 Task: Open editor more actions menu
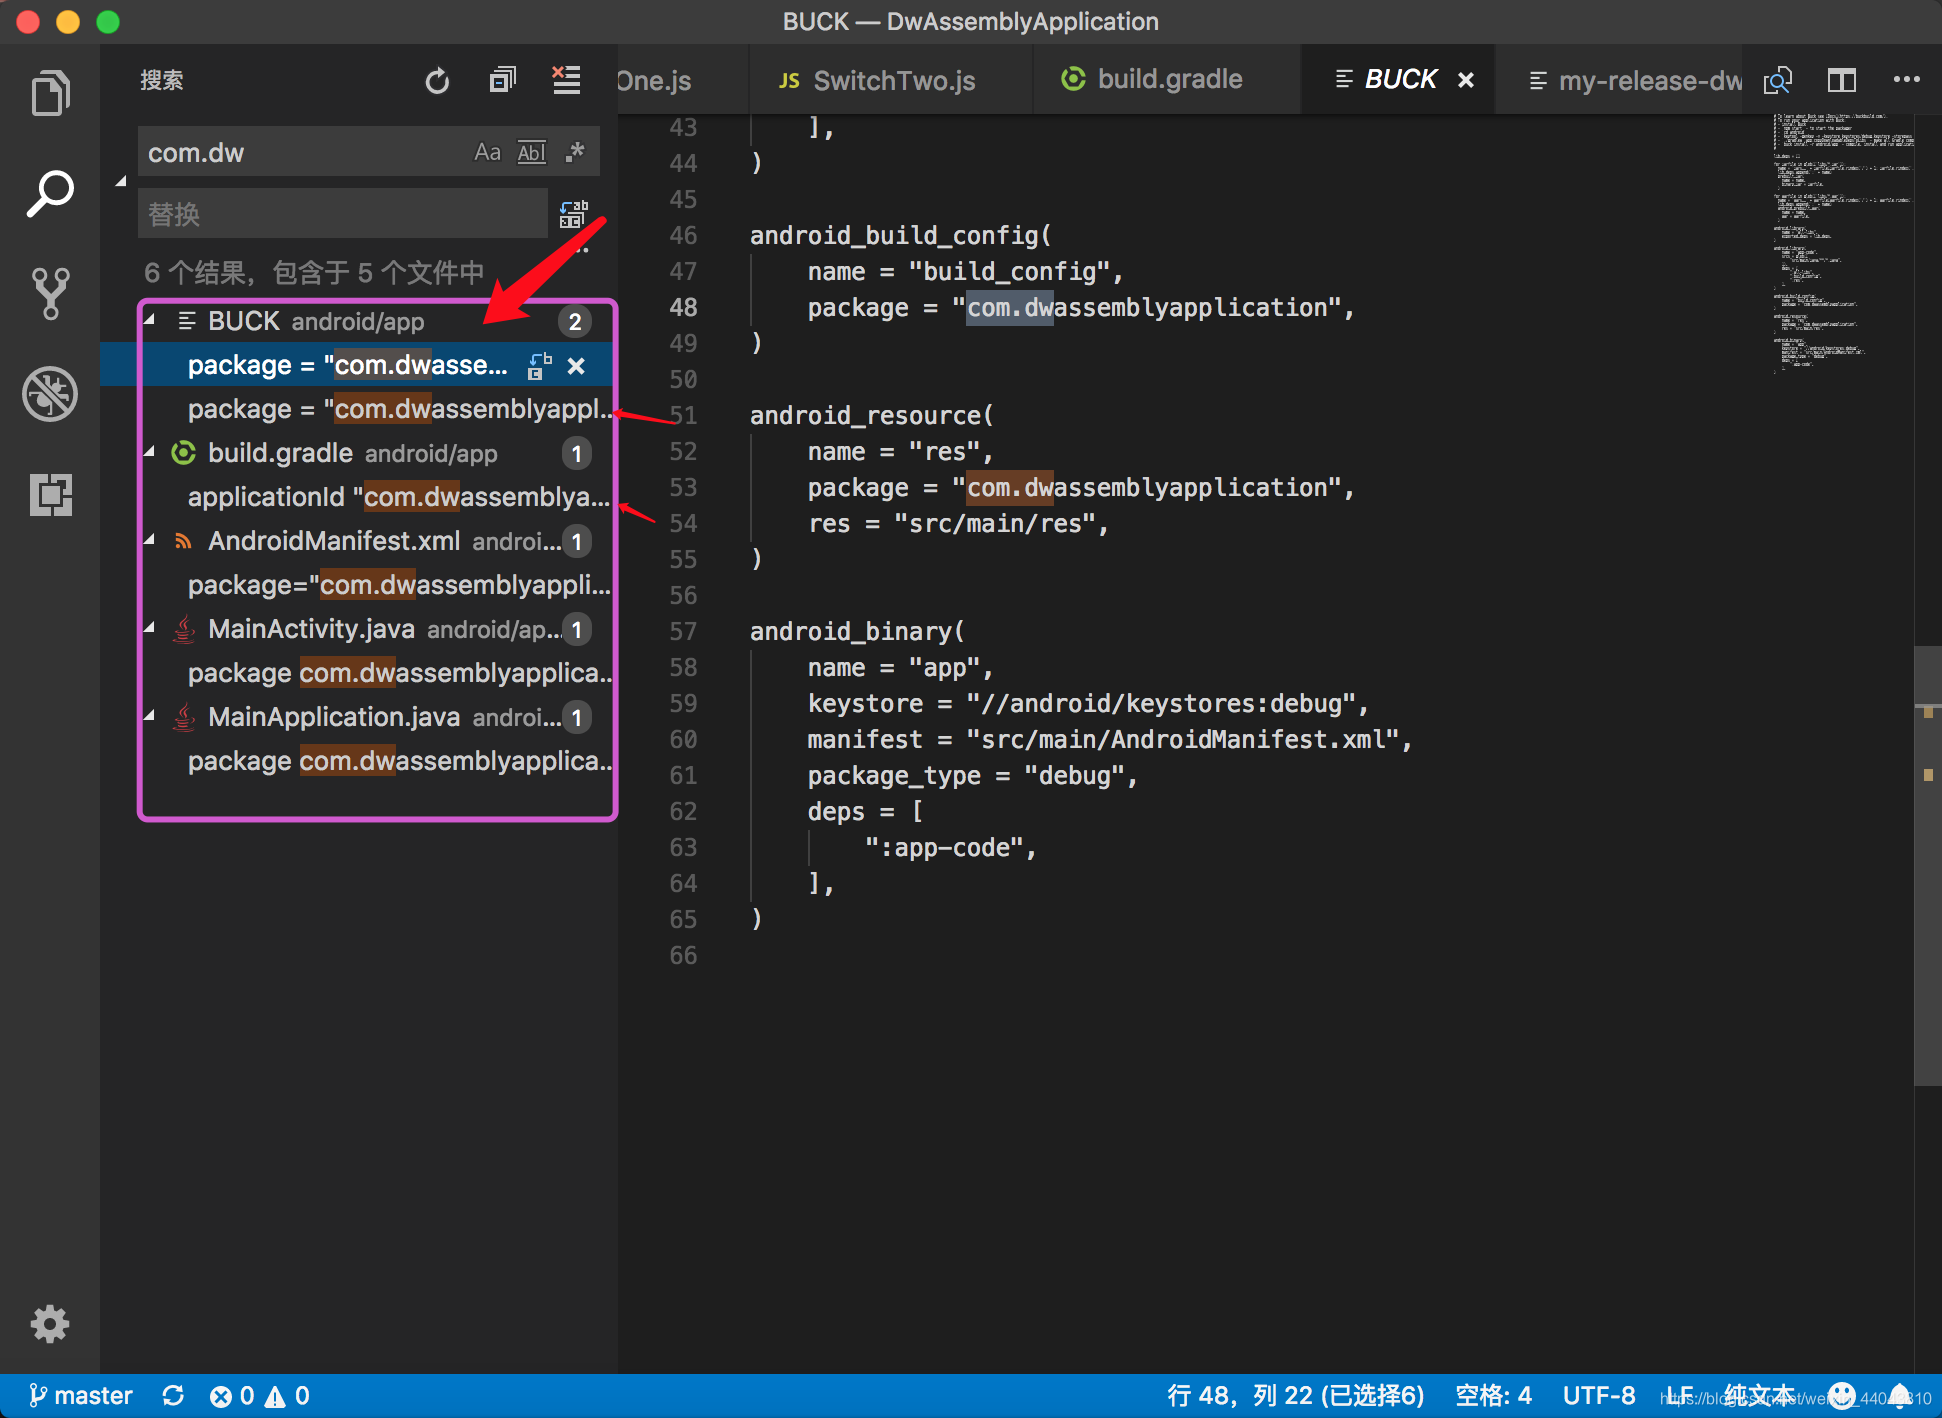pos(1906,80)
